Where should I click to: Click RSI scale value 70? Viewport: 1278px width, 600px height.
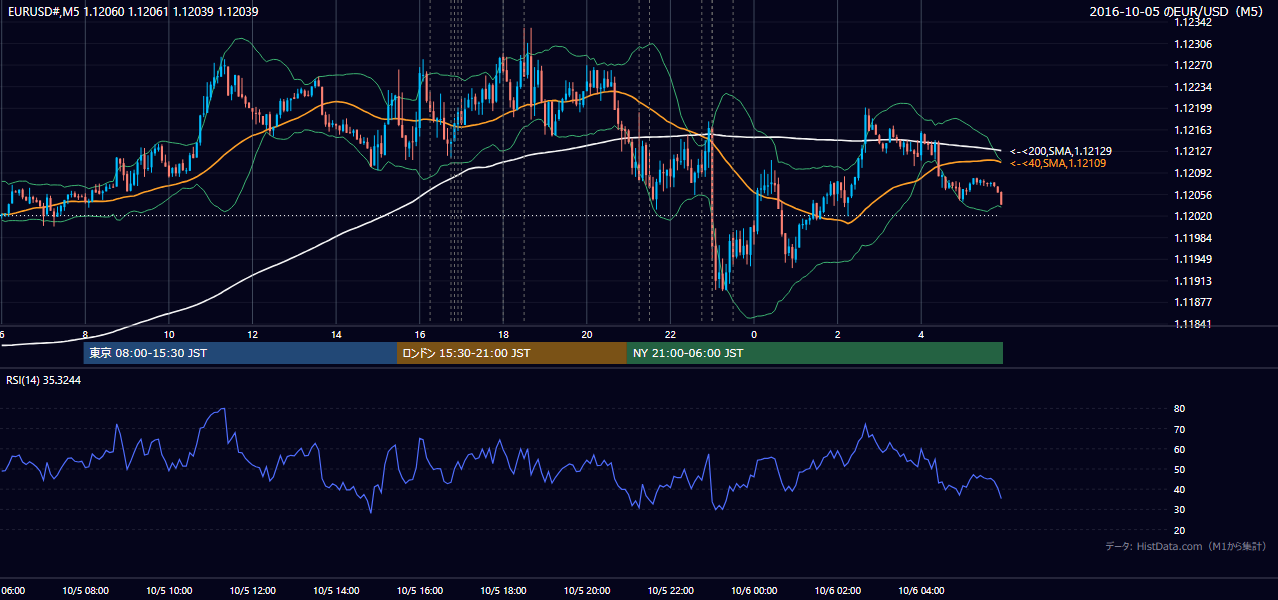(1180, 429)
